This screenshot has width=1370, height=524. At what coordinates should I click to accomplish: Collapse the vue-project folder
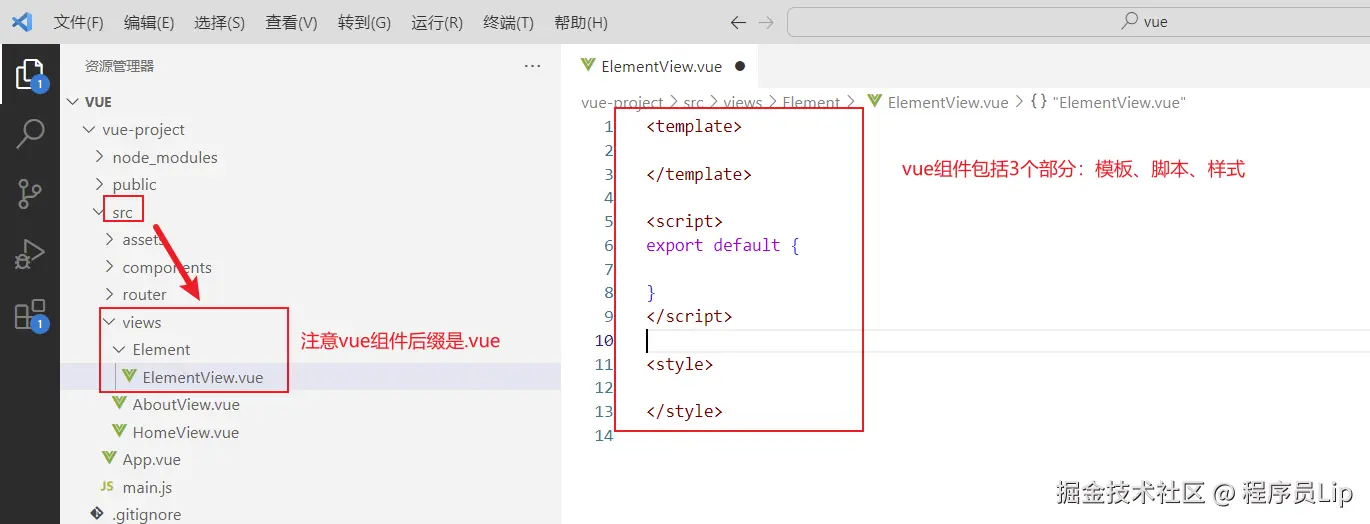pos(89,130)
